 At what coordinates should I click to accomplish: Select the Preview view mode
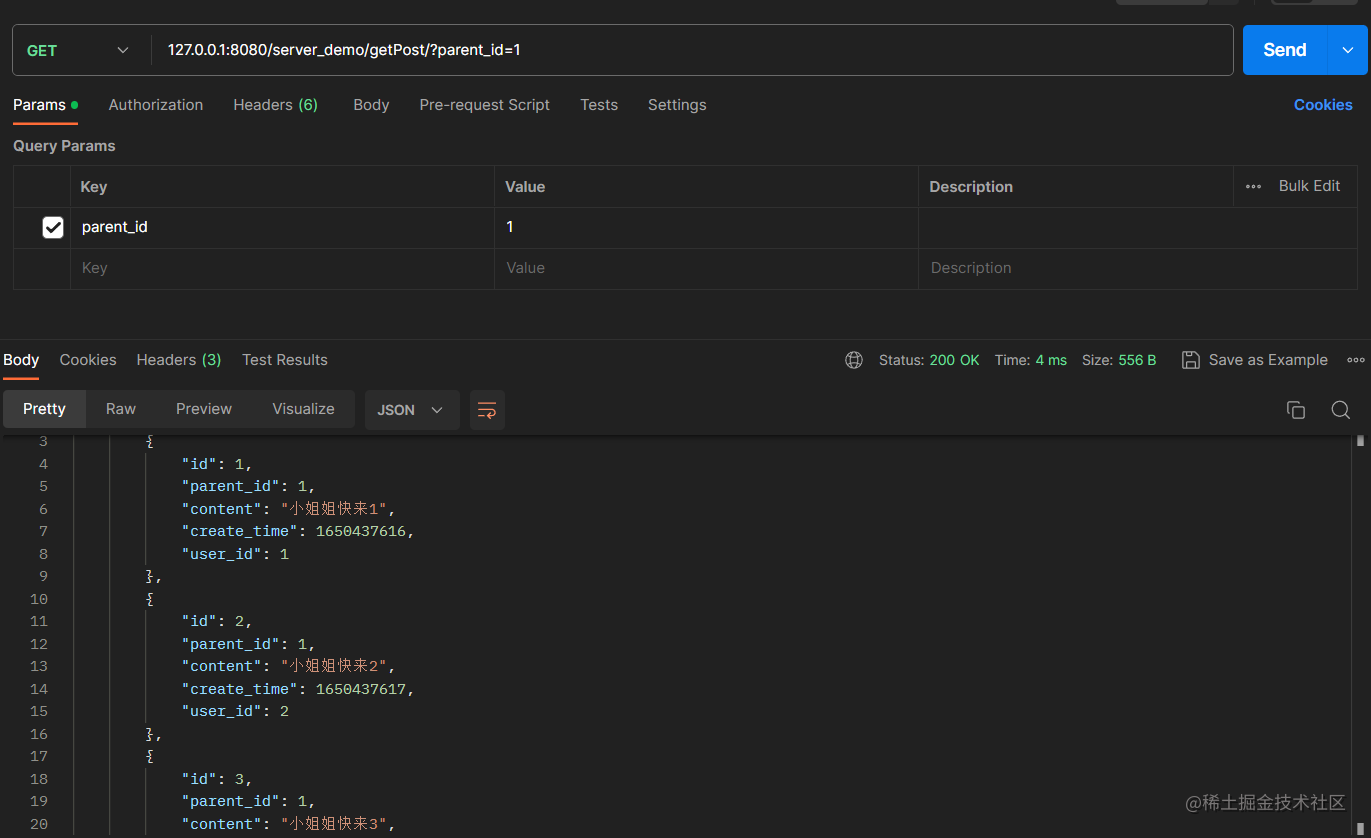[x=204, y=409]
